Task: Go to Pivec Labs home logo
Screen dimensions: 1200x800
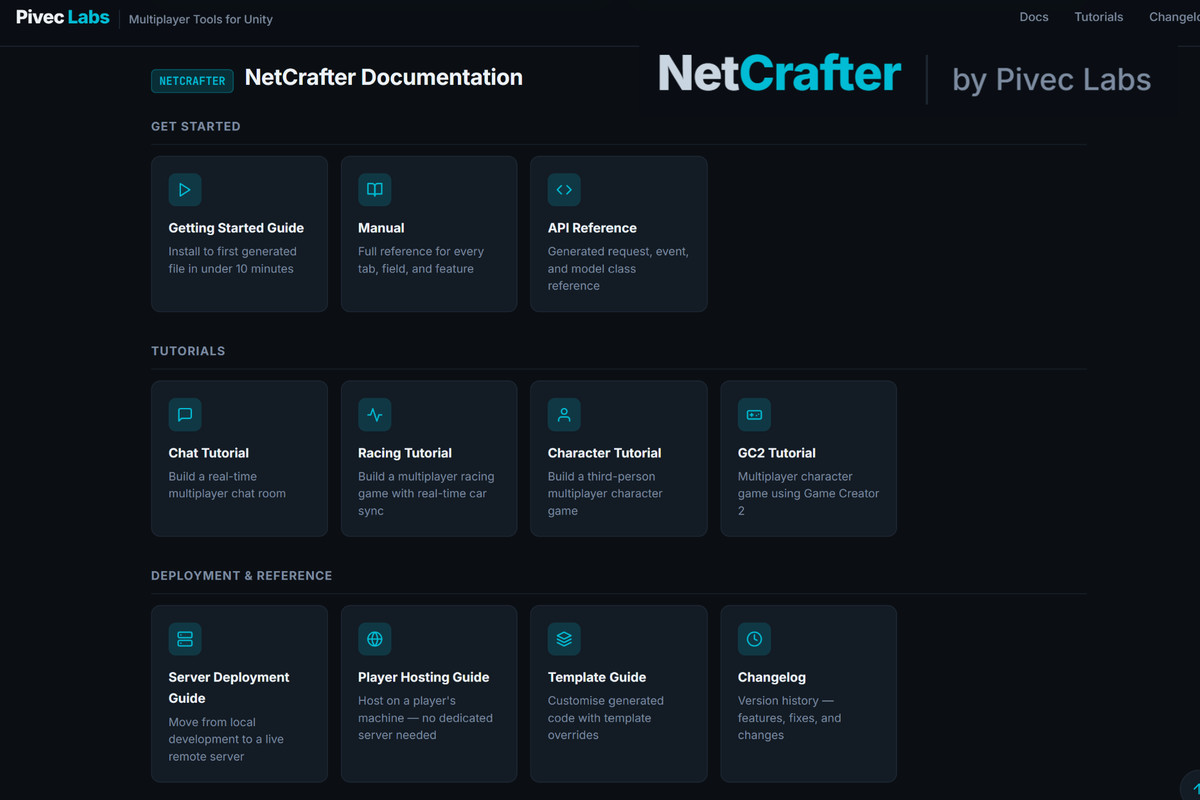Action: click(63, 17)
